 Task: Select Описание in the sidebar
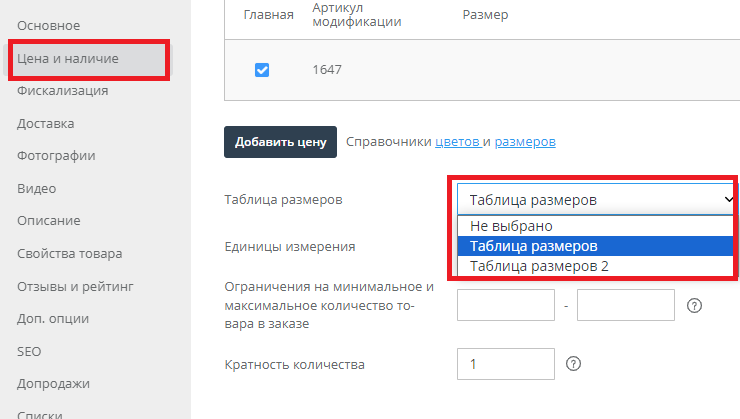[48, 221]
